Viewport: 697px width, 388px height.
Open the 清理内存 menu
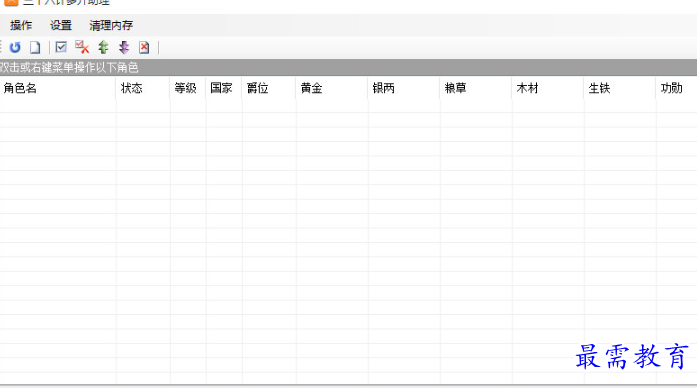pyautogui.click(x=111, y=25)
